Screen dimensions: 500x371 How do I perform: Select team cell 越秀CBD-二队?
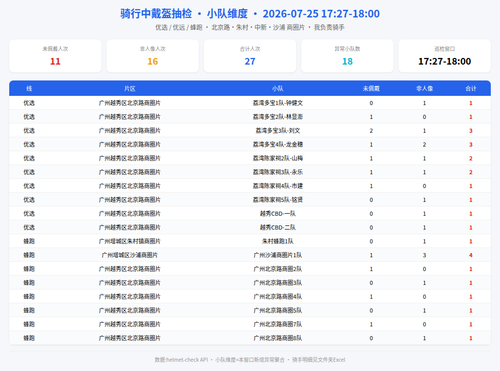pos(278,228)
